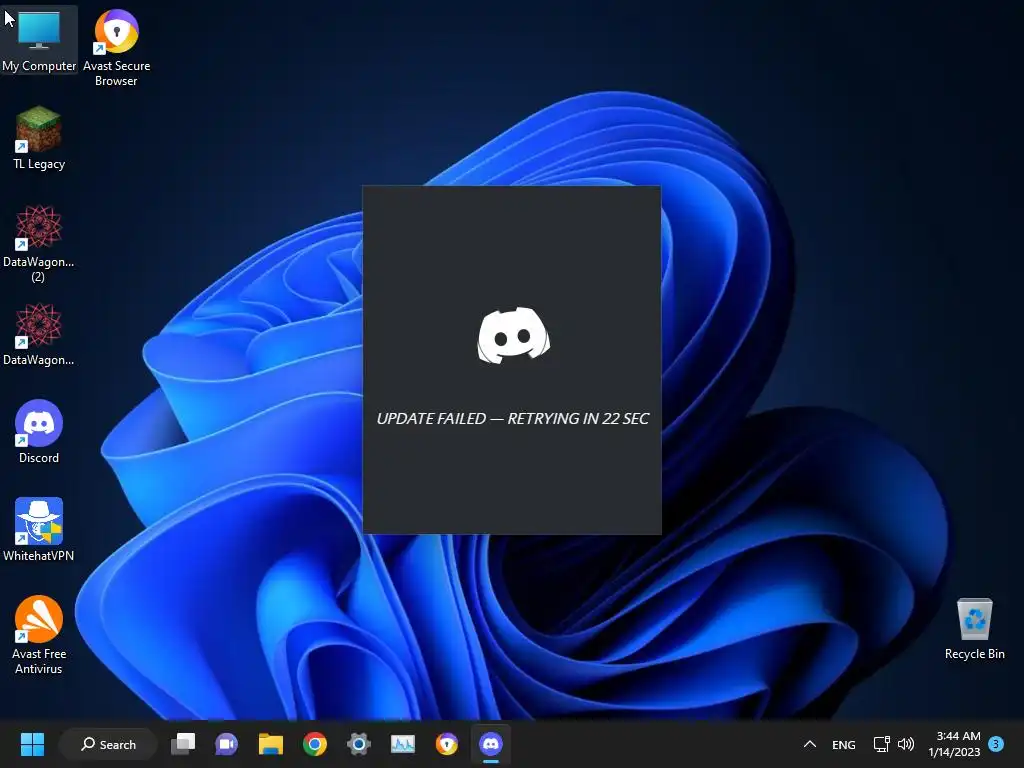Open the volume speaker tray icon

coord(906,744)
